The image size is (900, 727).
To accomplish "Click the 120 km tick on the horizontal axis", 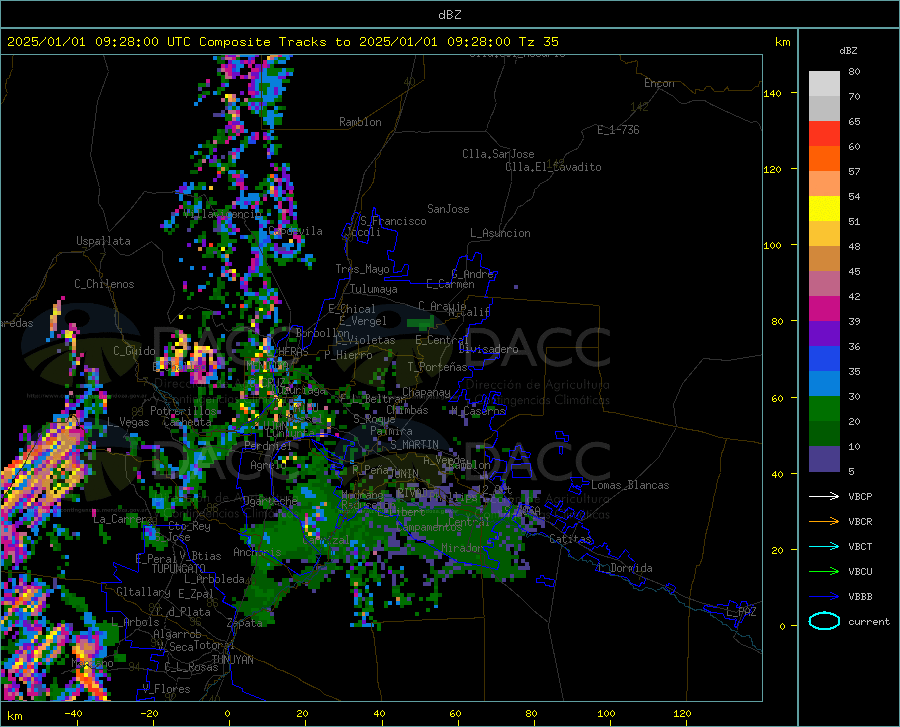I will [x=682, y=713].
